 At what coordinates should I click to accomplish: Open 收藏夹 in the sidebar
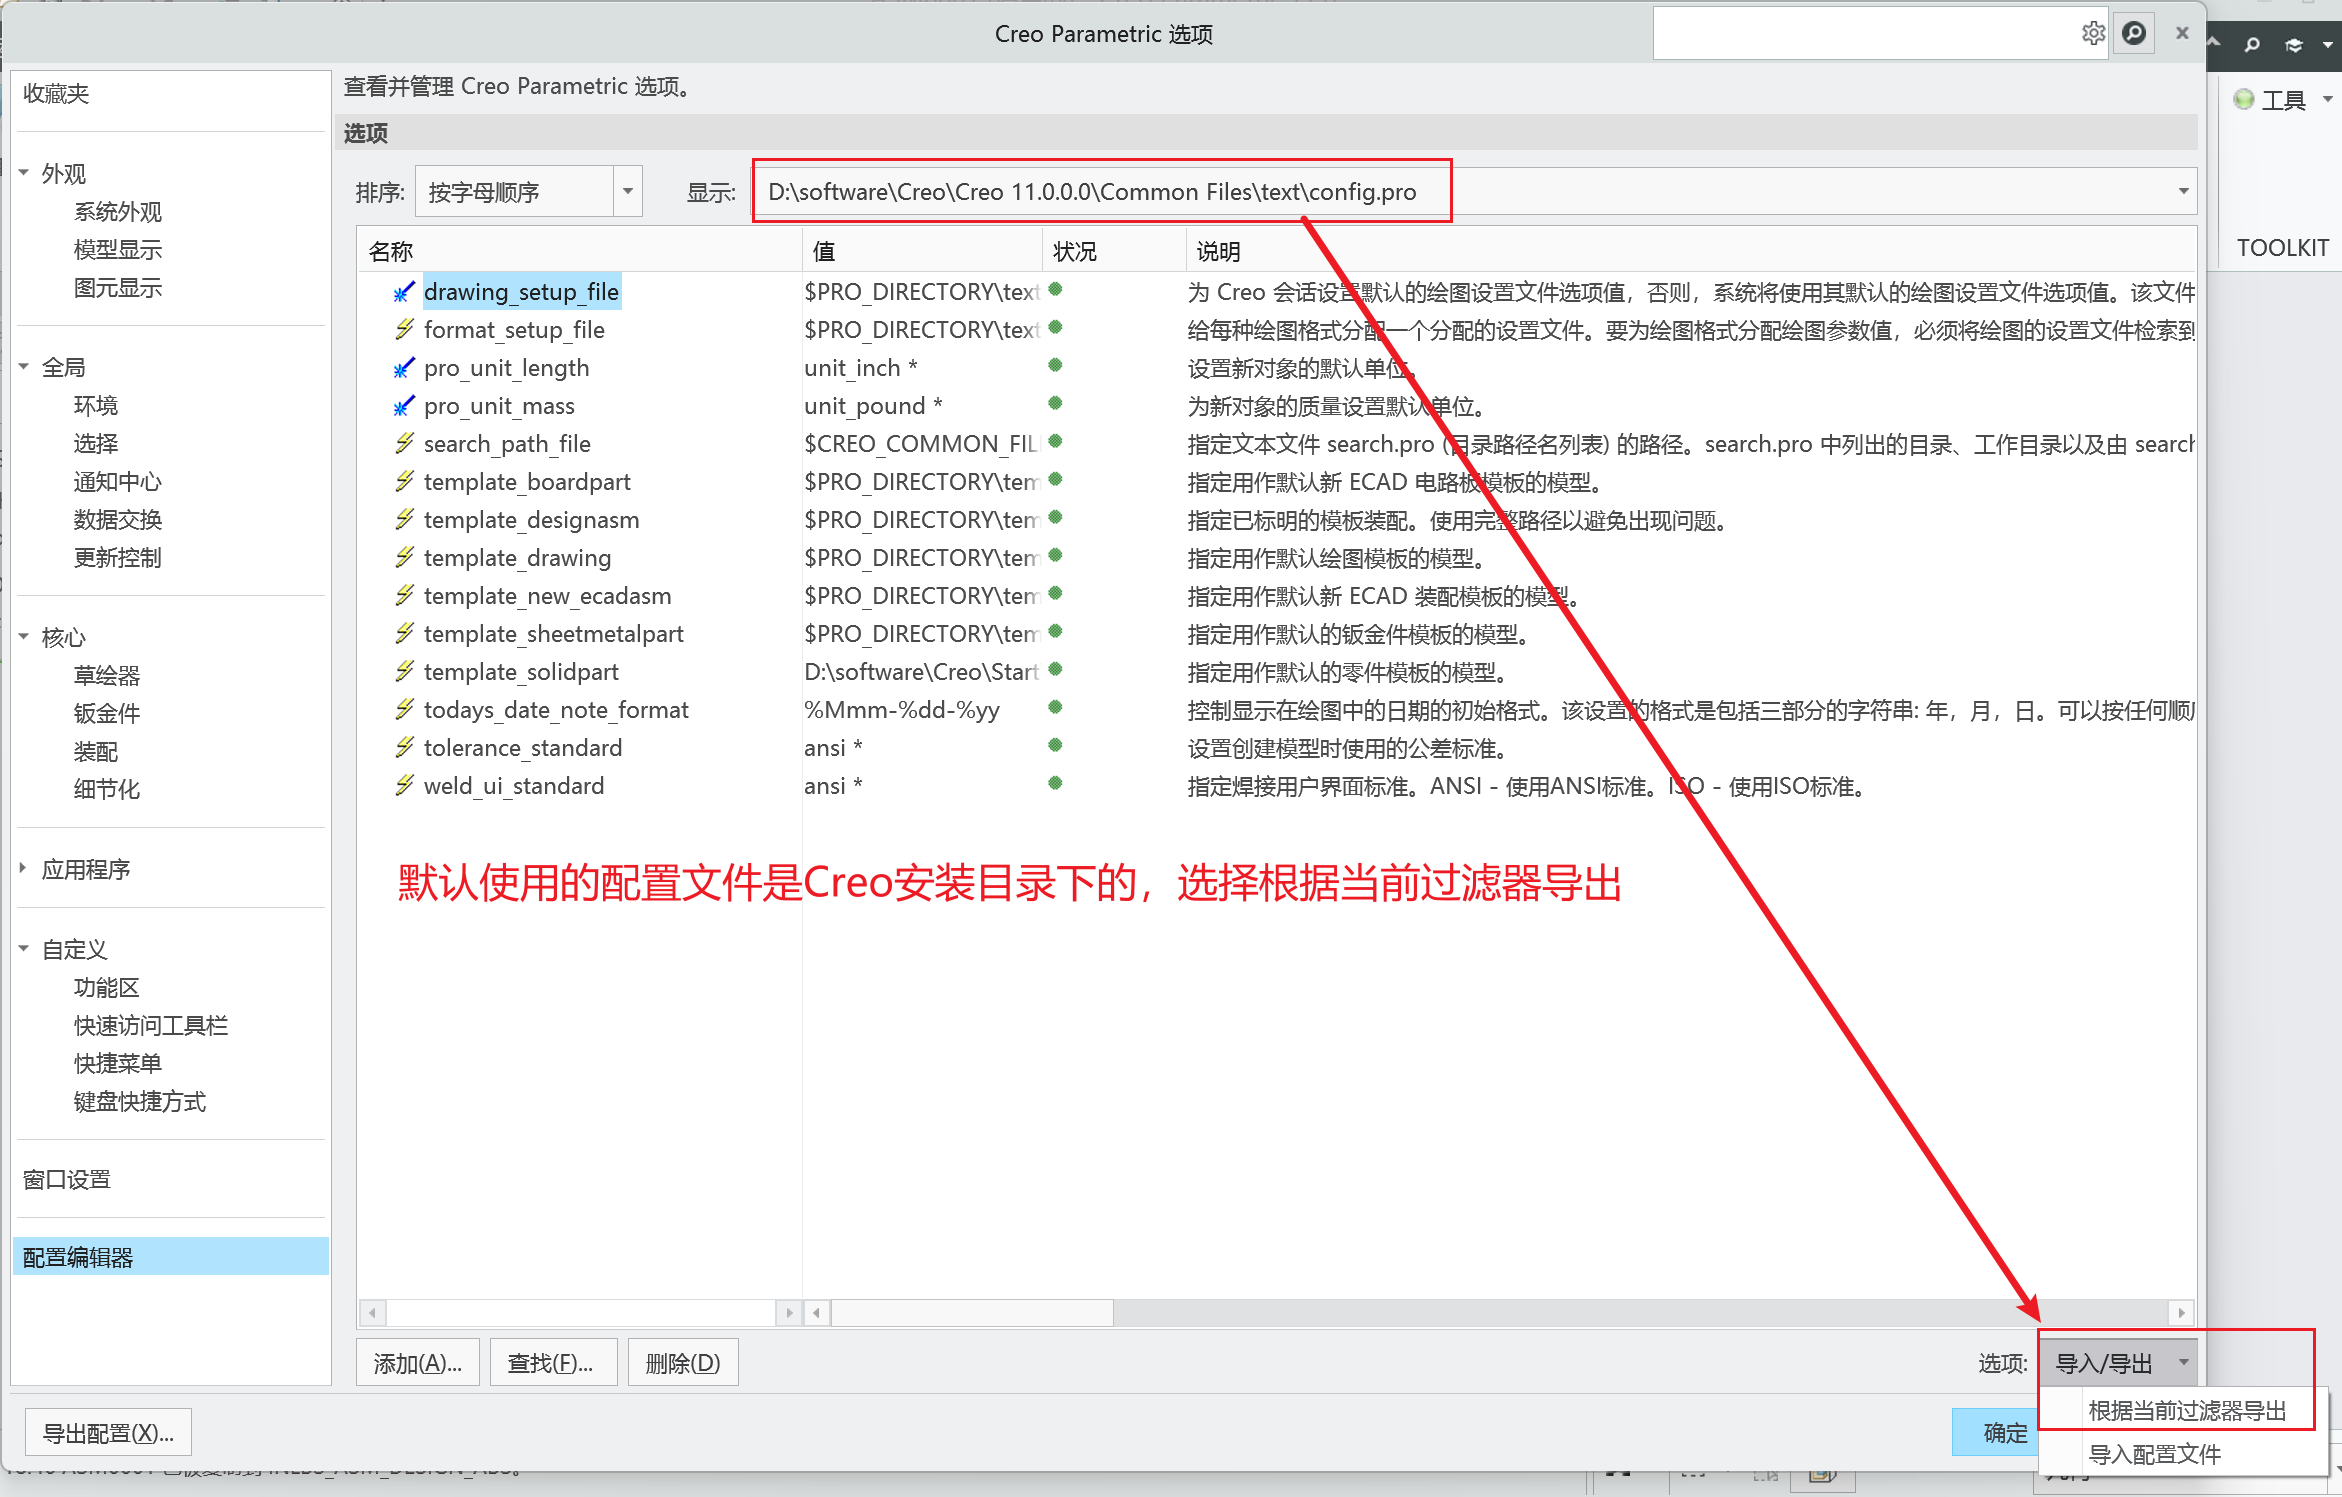57,94
